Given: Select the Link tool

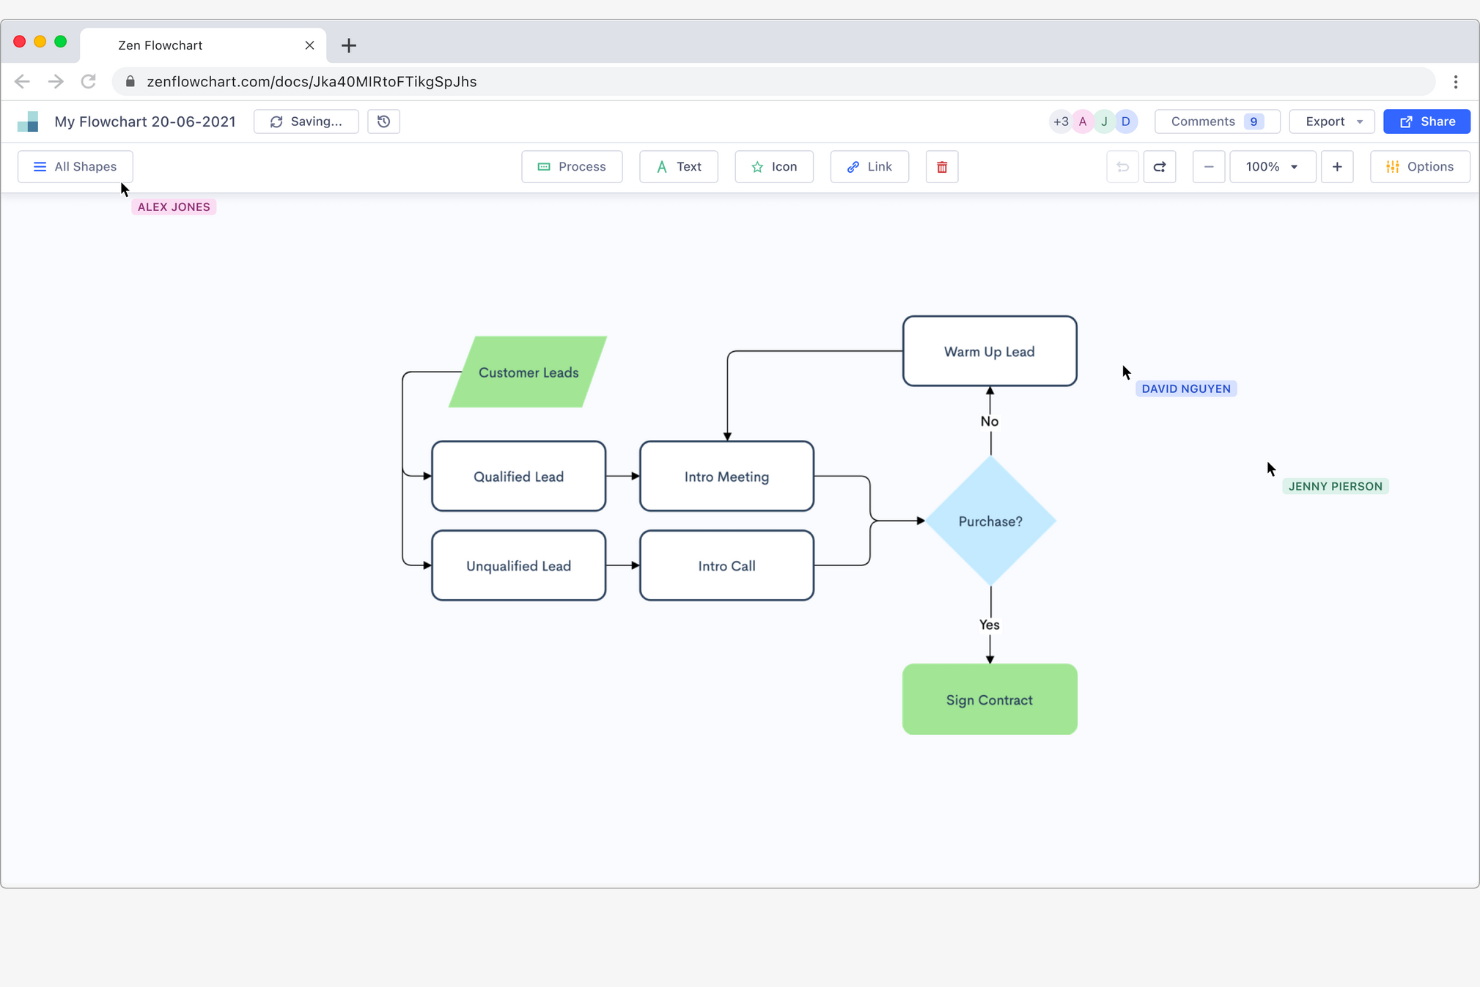Looking at the screenshot, I should [x=868, y=166].
